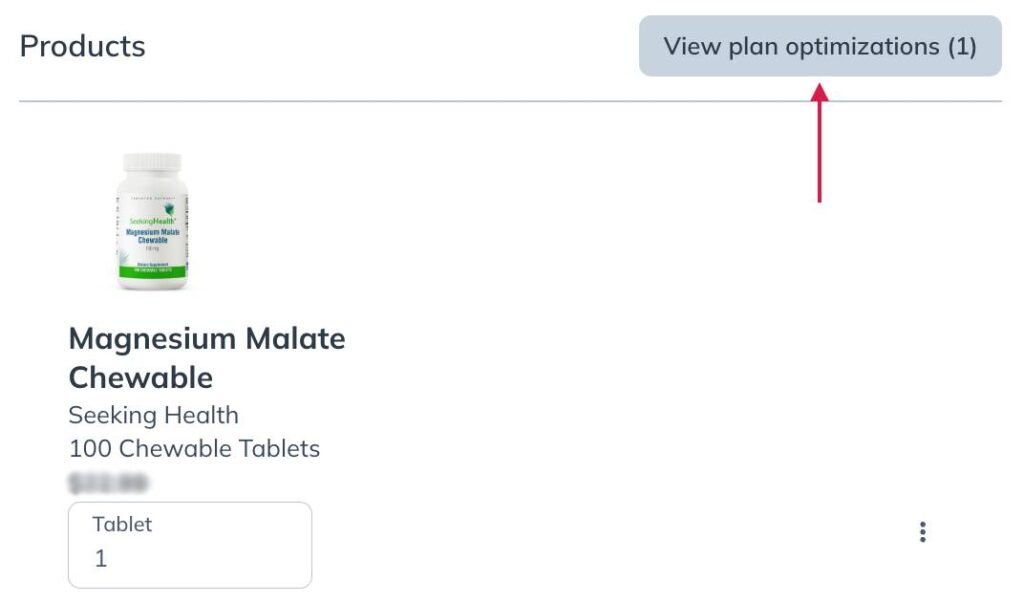Click the green band on bottle label
The image size is (1024, 602).
152,270
